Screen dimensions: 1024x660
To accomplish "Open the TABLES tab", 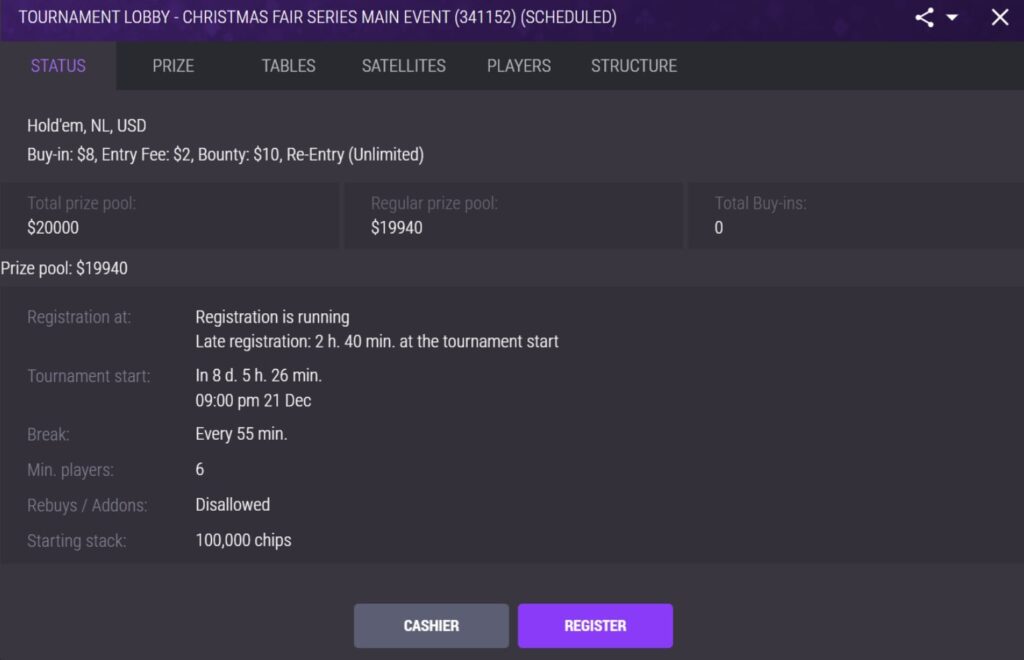I will tap(288, 66).
